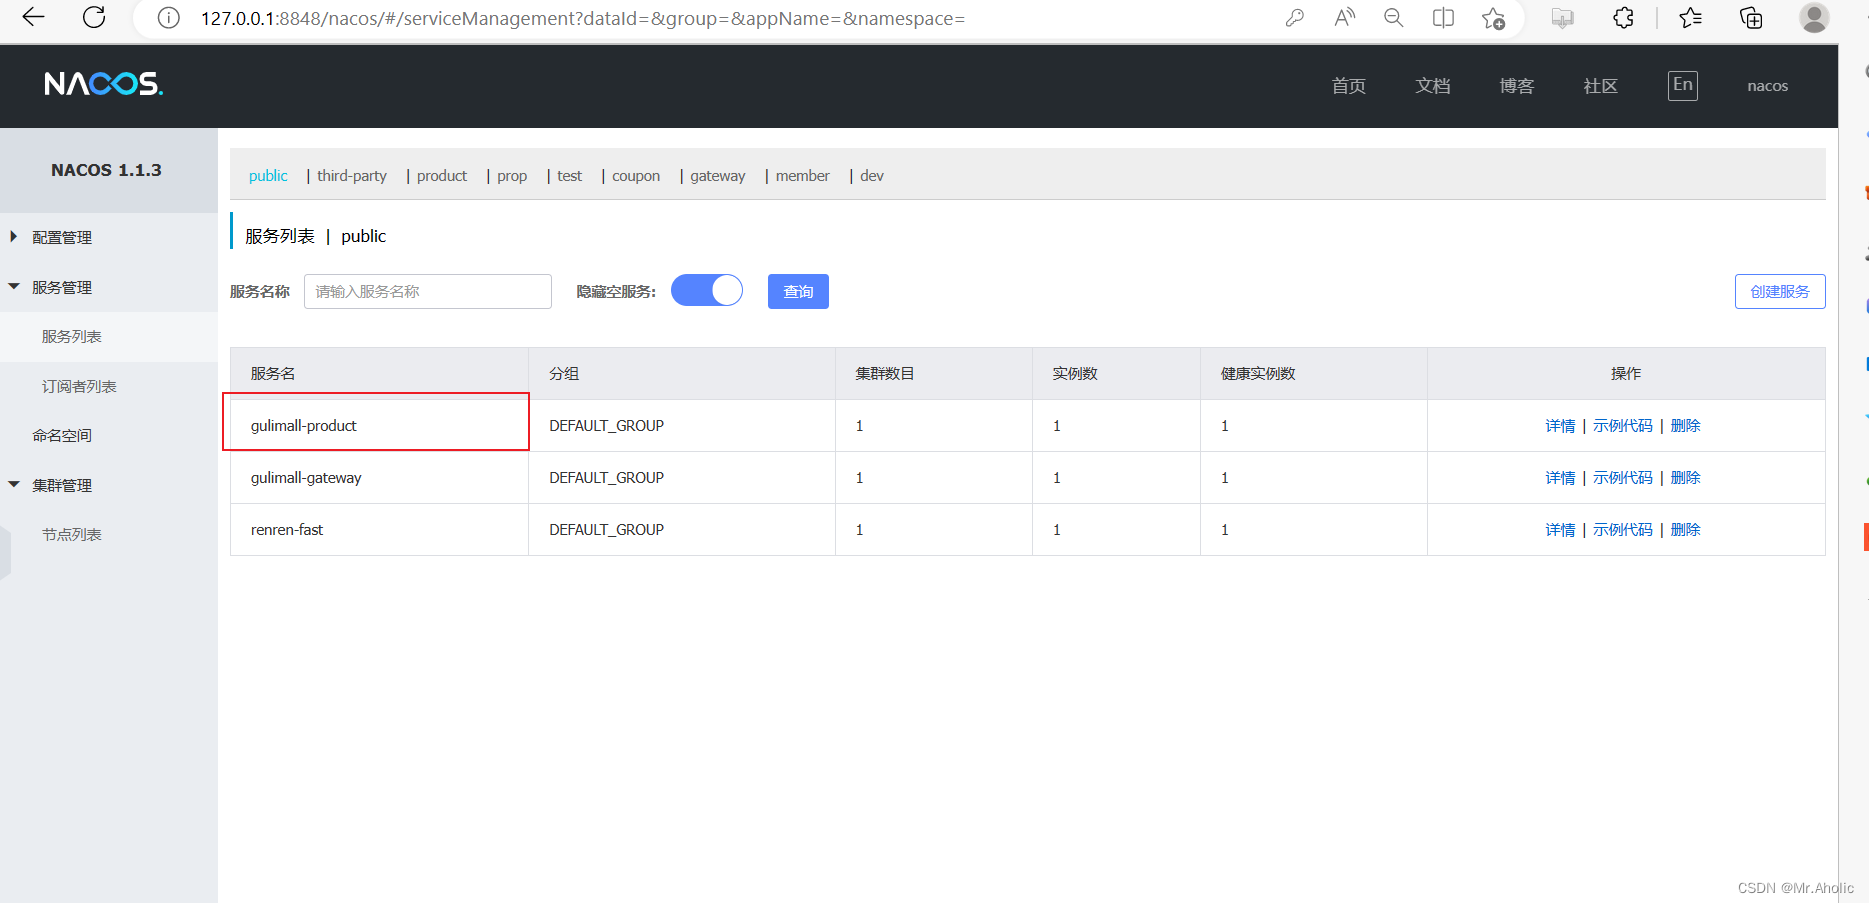Click the gulimall-product service name cell
Screen dimensions: 1869x903
[x=380, y=426]
